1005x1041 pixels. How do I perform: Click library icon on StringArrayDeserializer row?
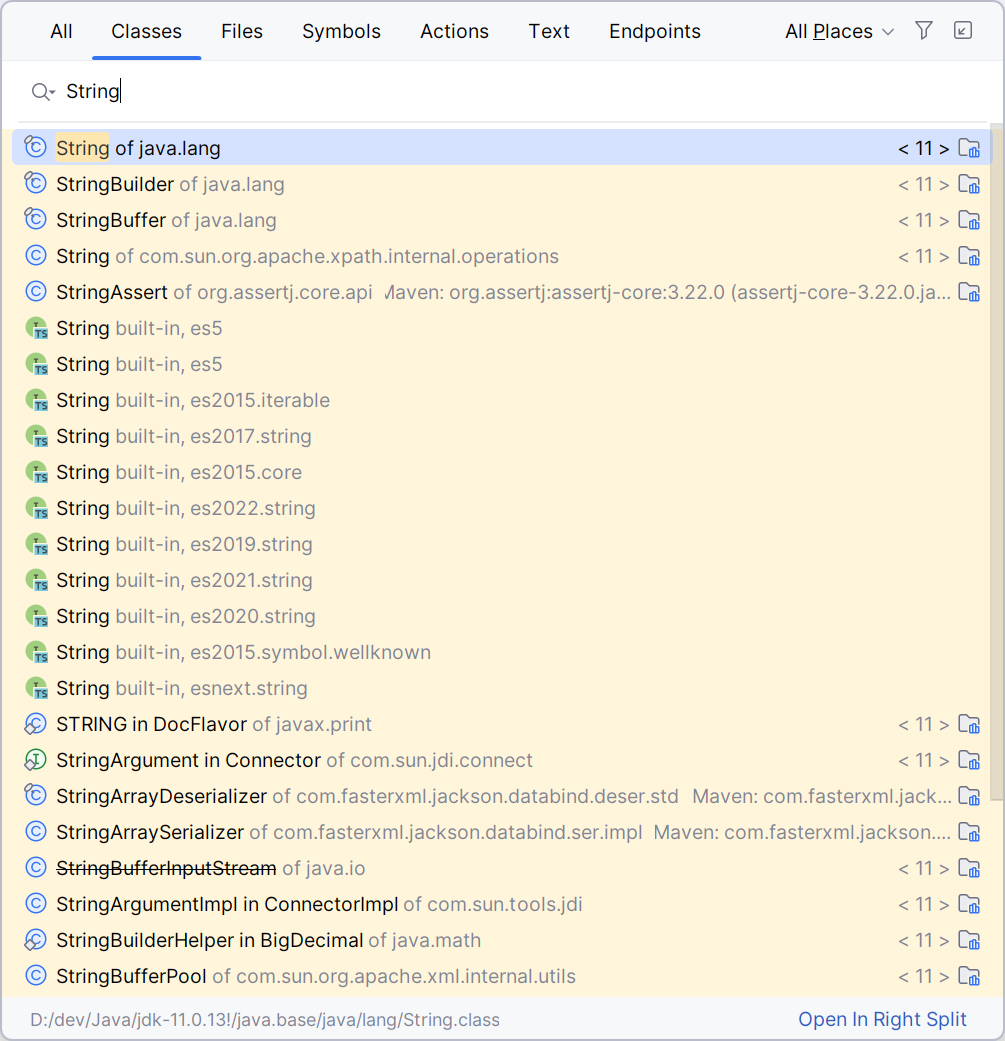point(969,796)
